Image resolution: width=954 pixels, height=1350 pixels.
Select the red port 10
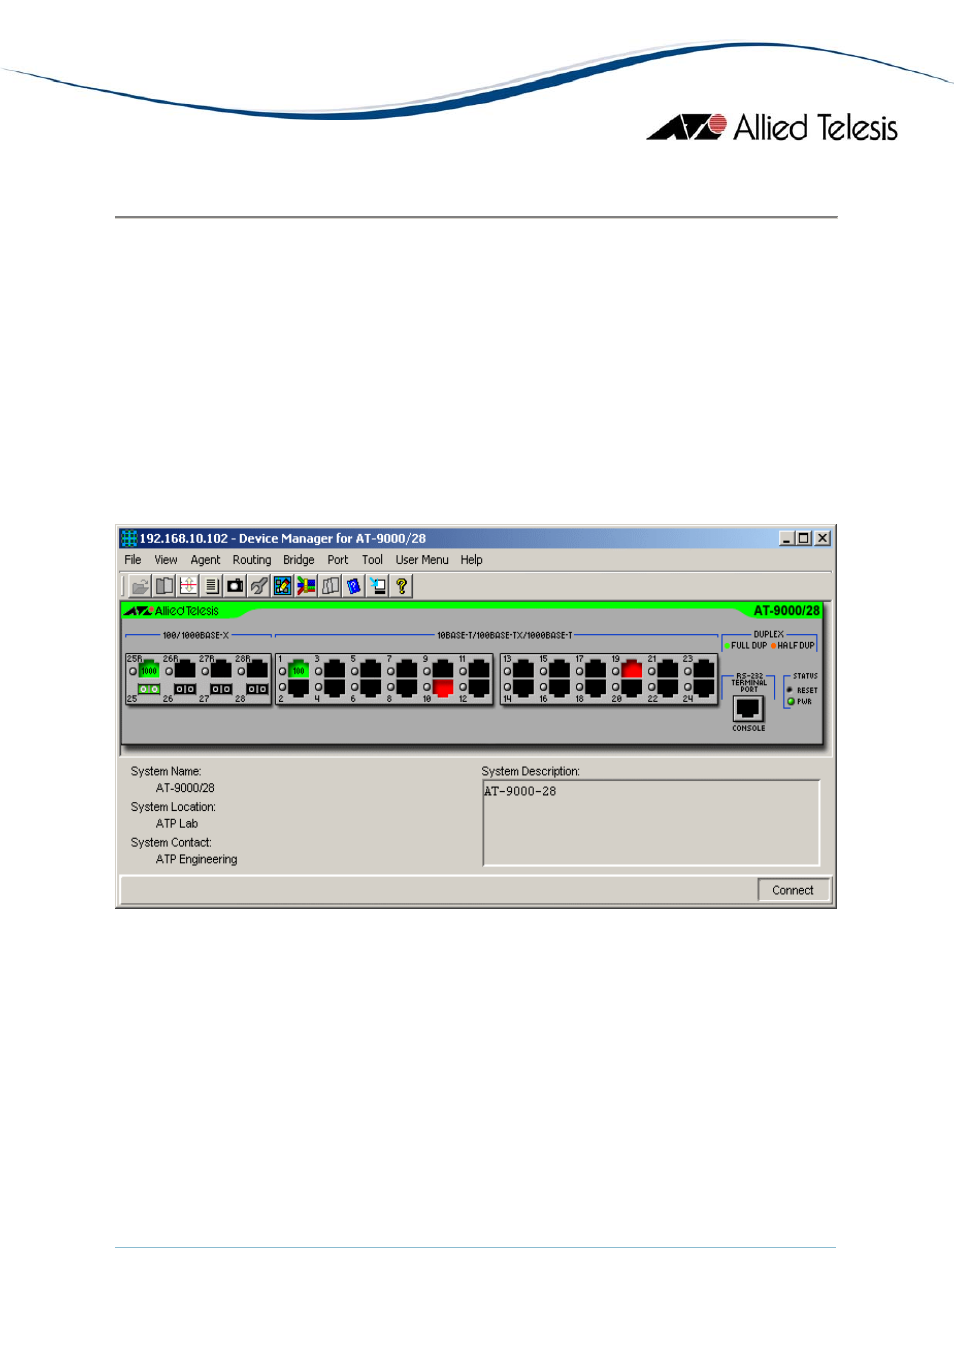[x=443, y=687]
